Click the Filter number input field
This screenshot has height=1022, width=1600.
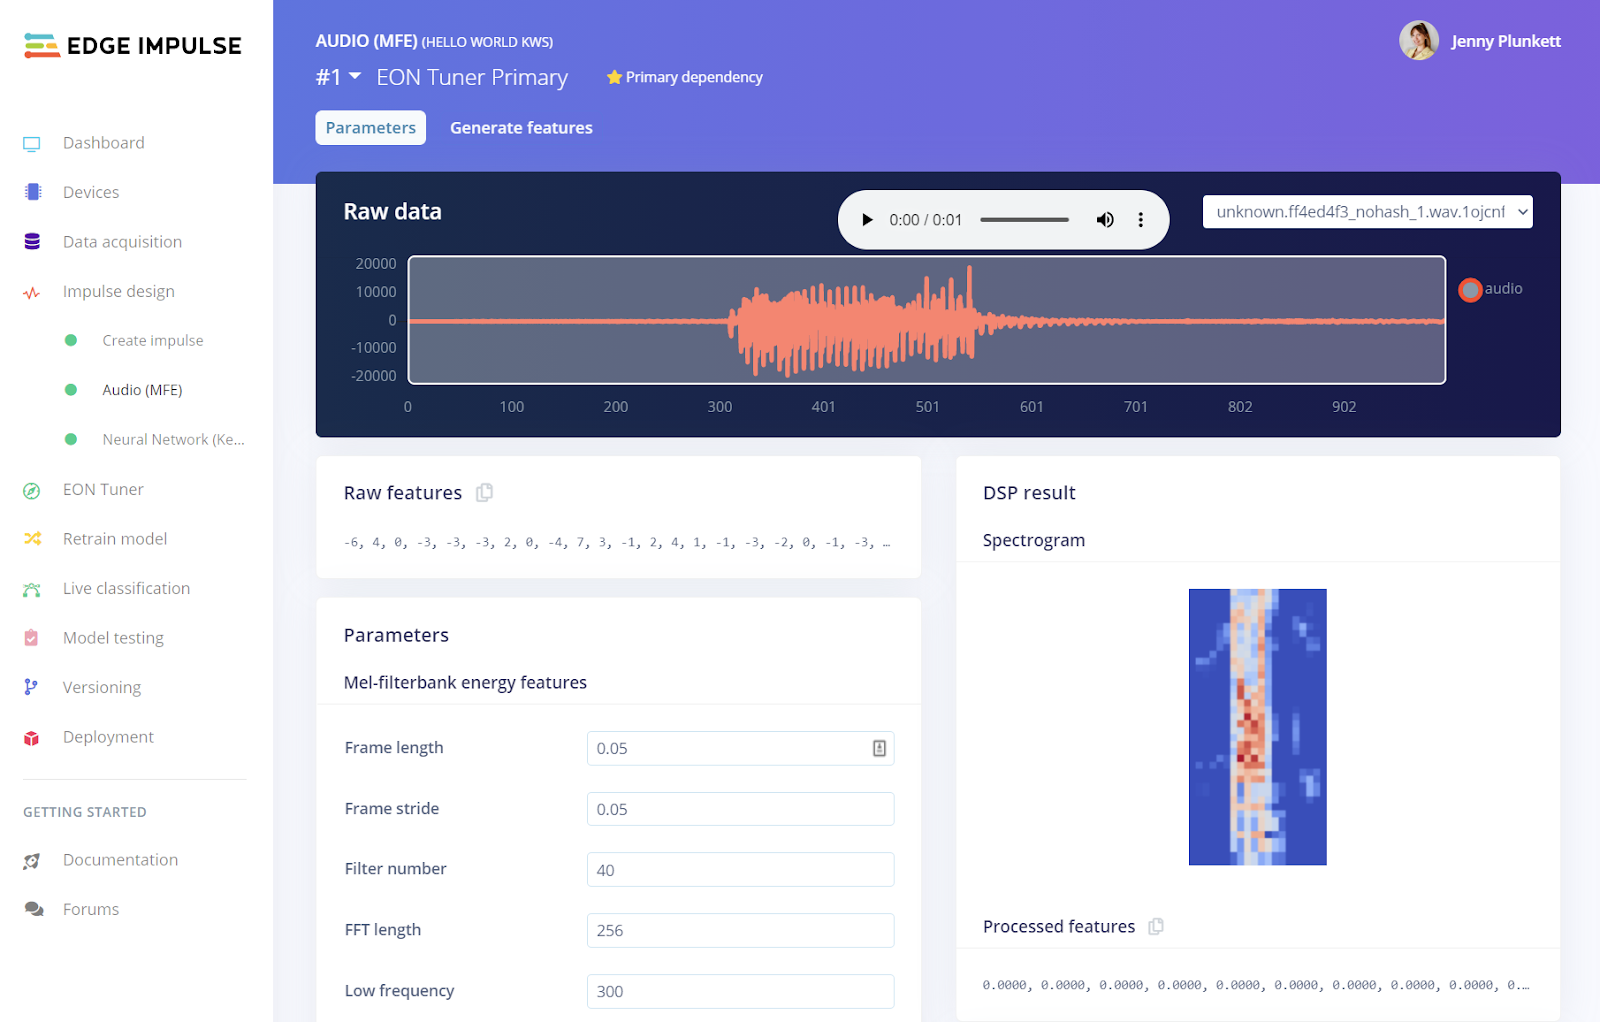[x=740, y=870]
